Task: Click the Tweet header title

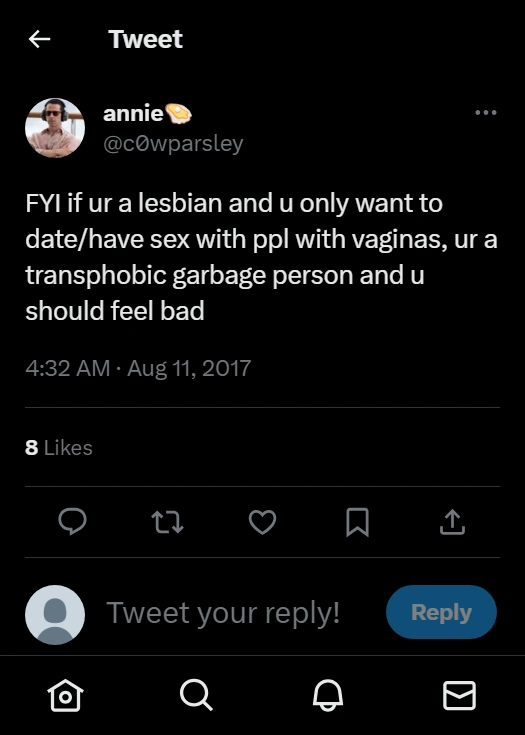Action: coord(145,39)
